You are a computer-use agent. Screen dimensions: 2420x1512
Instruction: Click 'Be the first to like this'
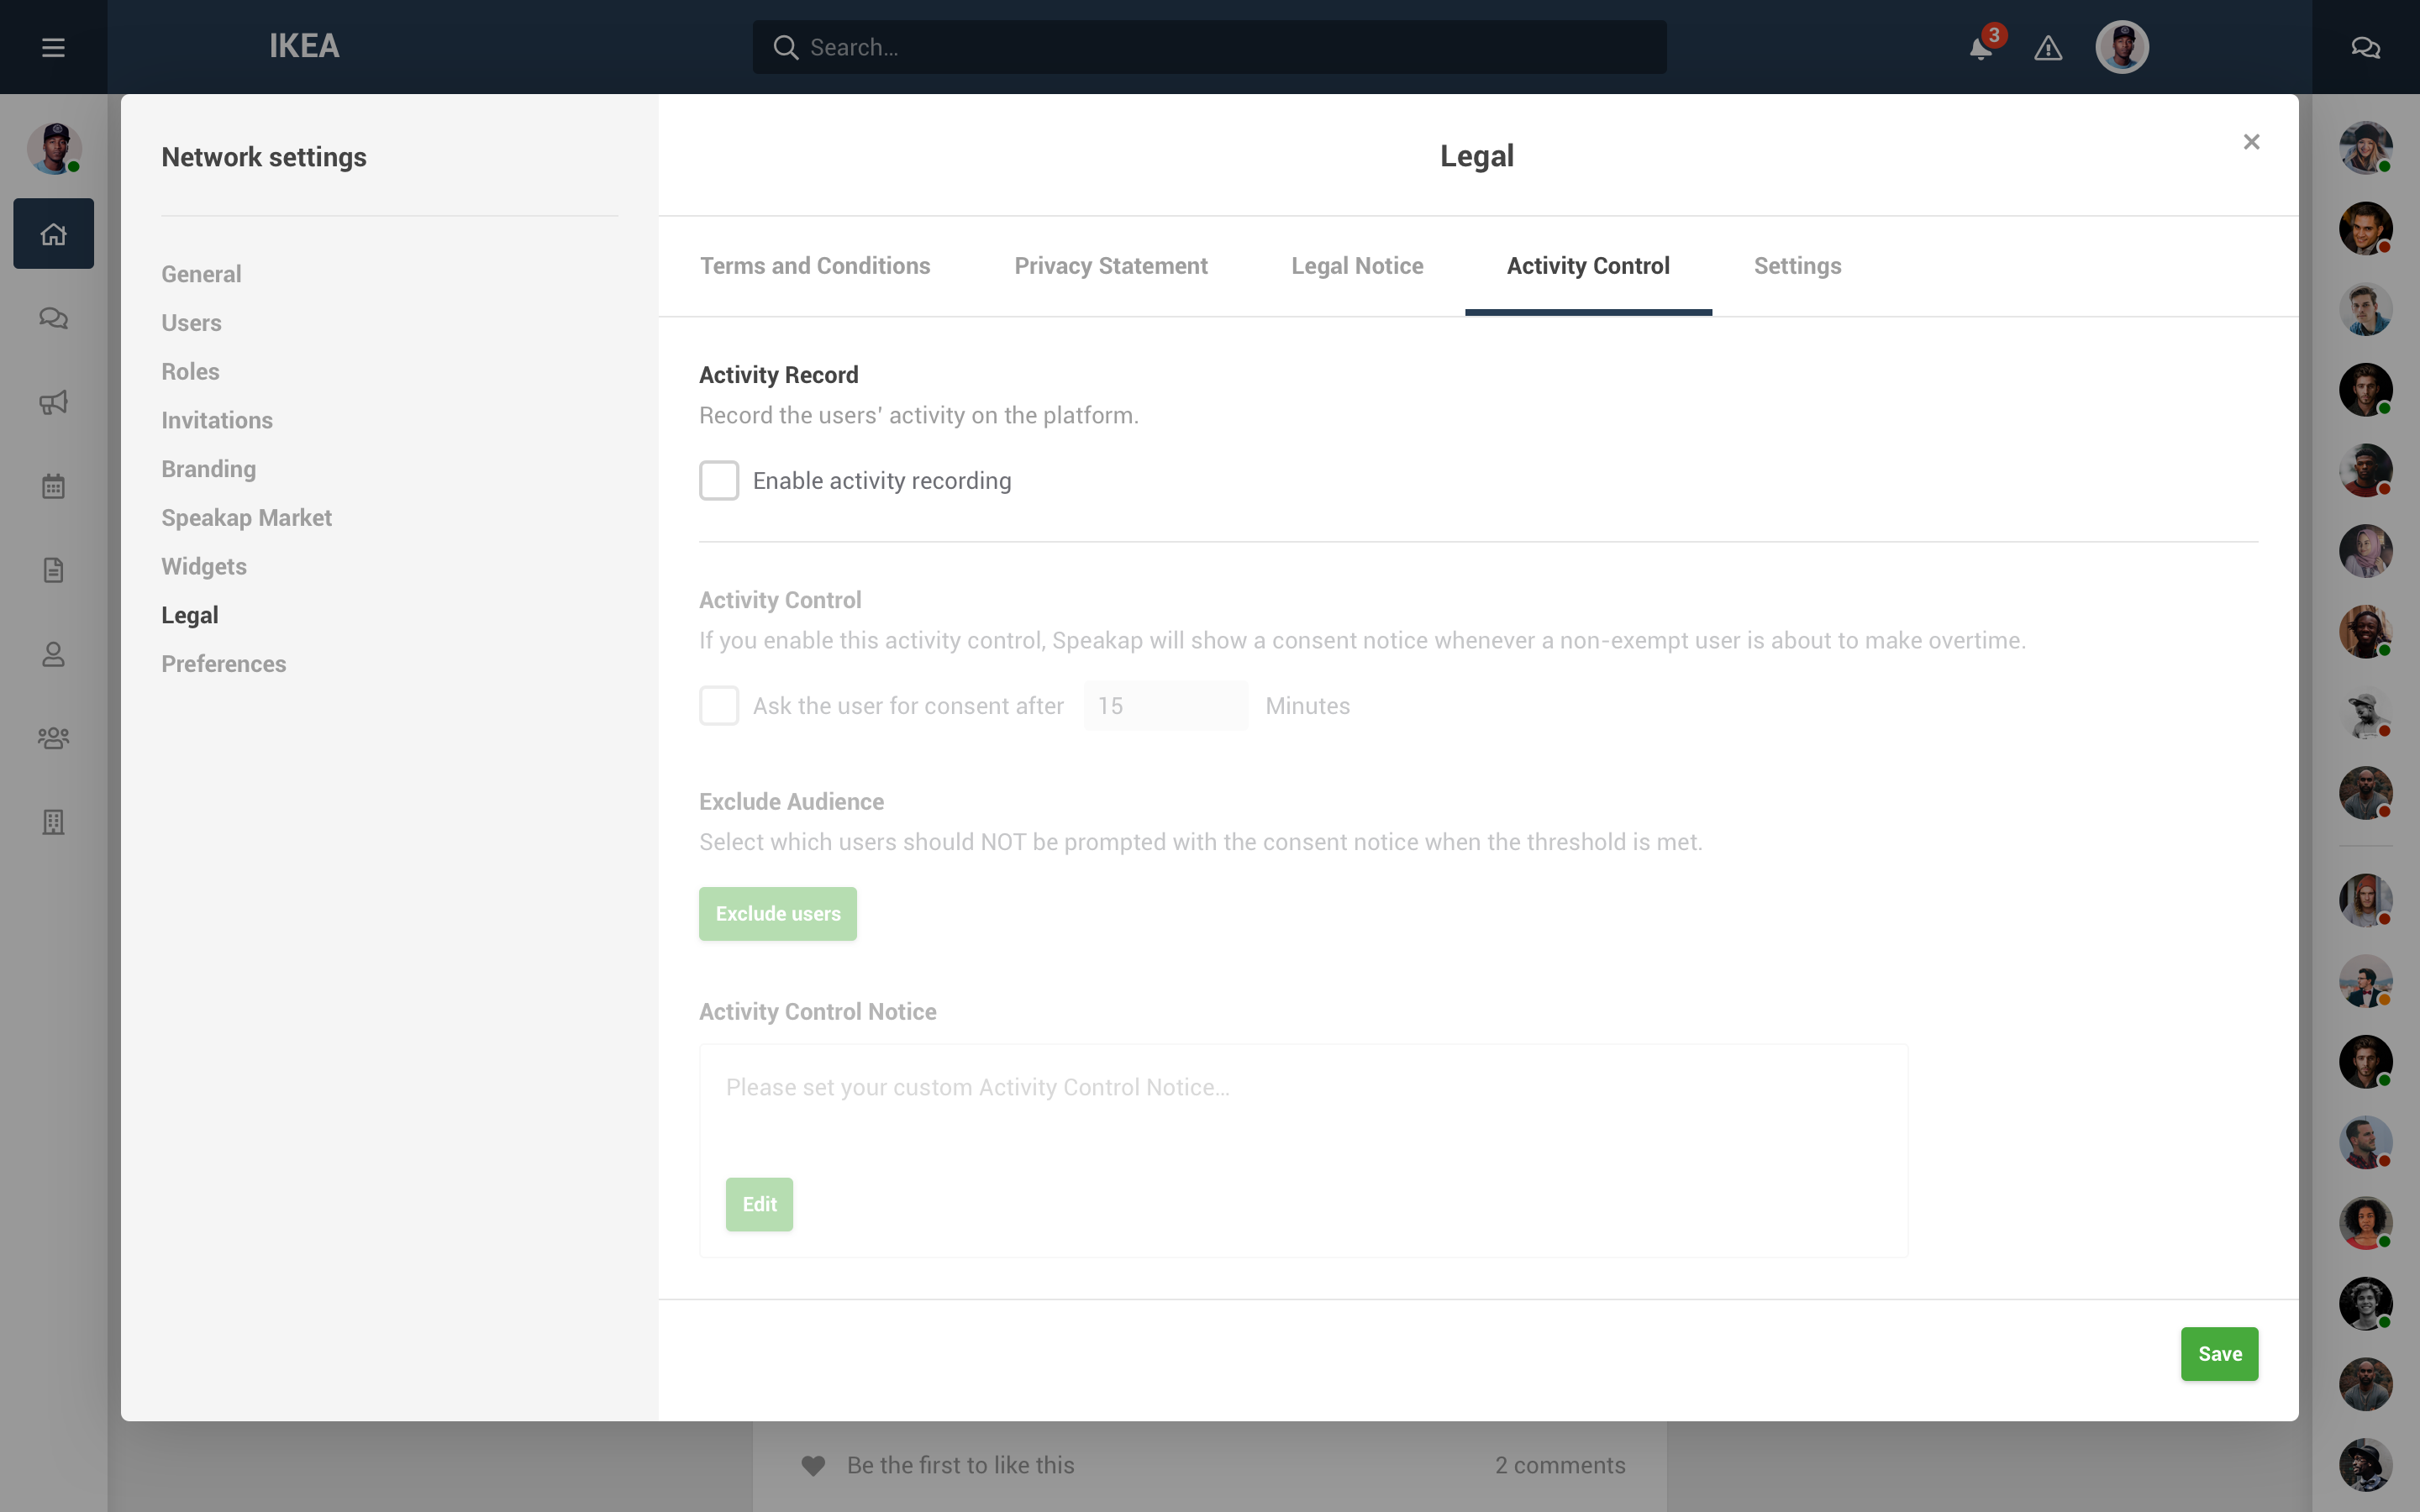coord(960,1465)
